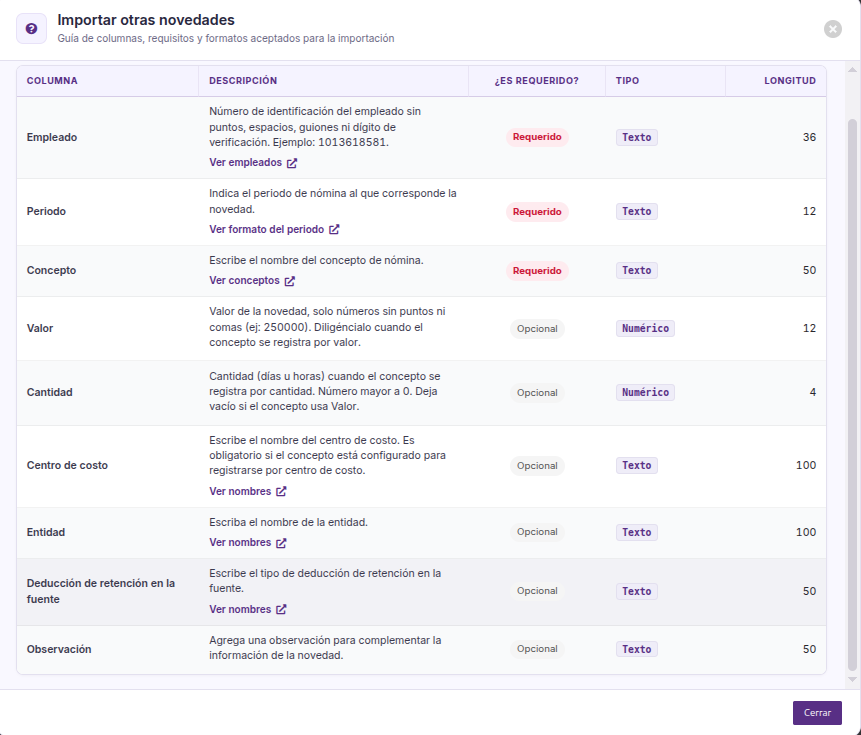
Task: Select 'Deducción de retención en la fuente' name
Action: [x=101, y=591]
